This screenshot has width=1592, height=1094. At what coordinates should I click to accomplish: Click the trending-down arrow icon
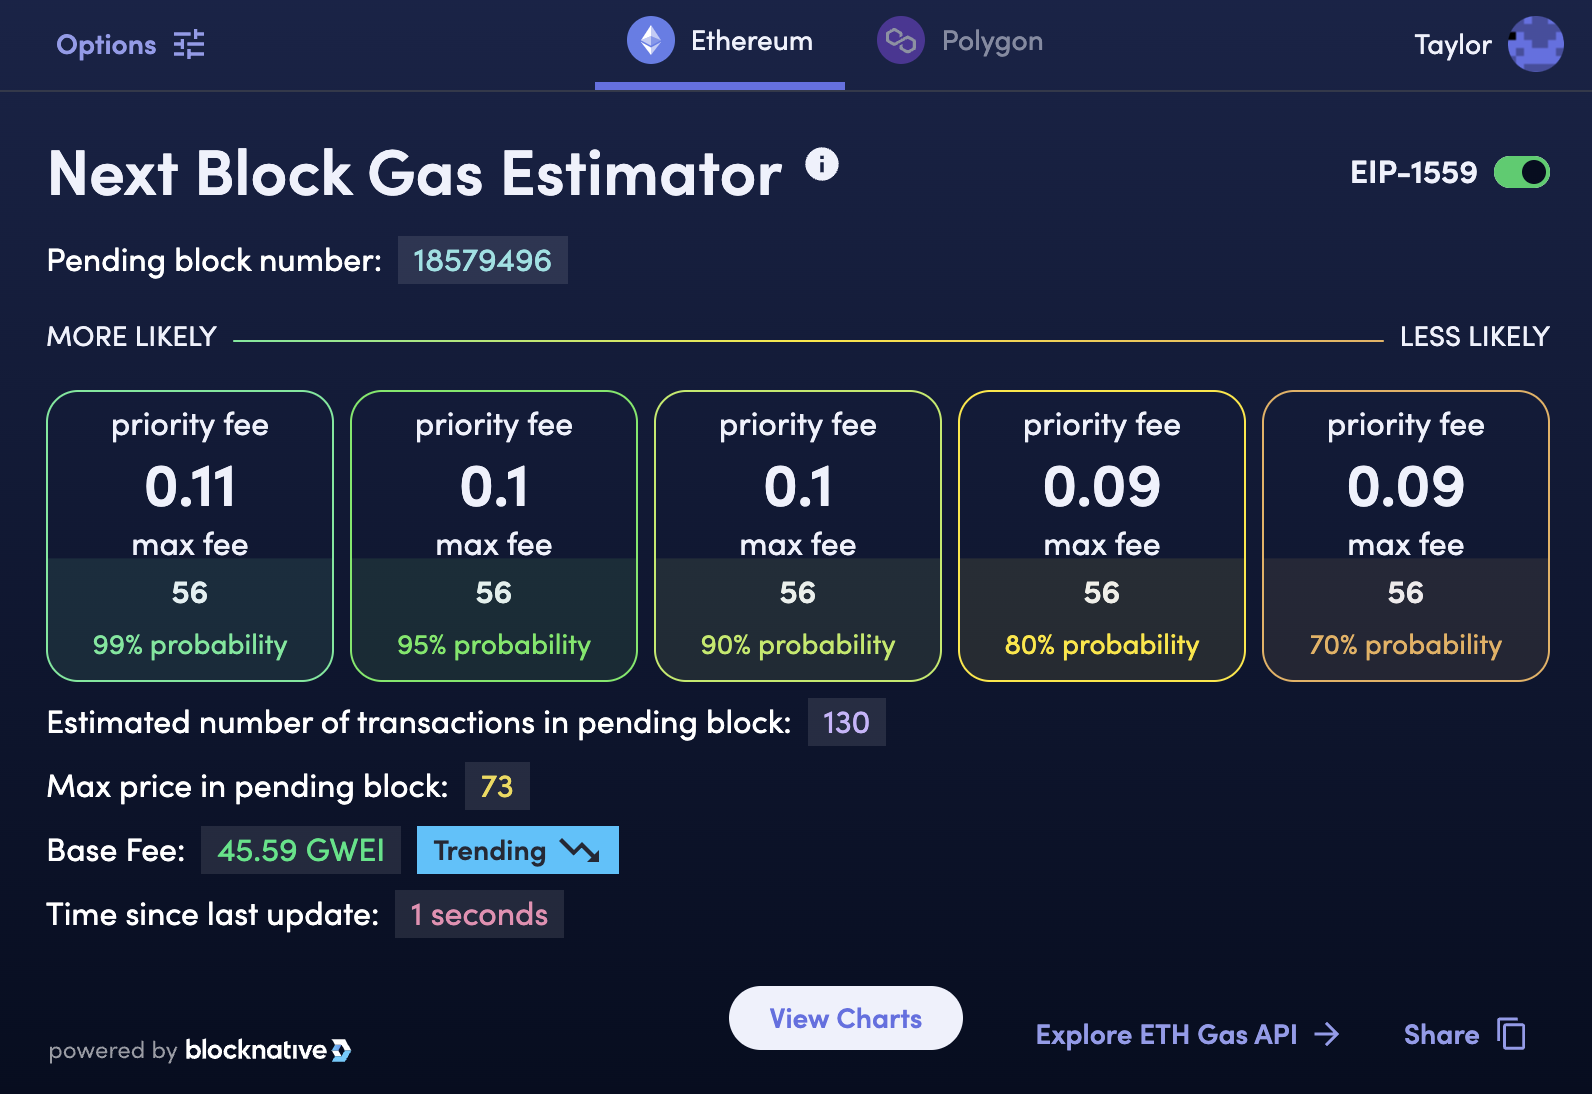tap(580, 851)
